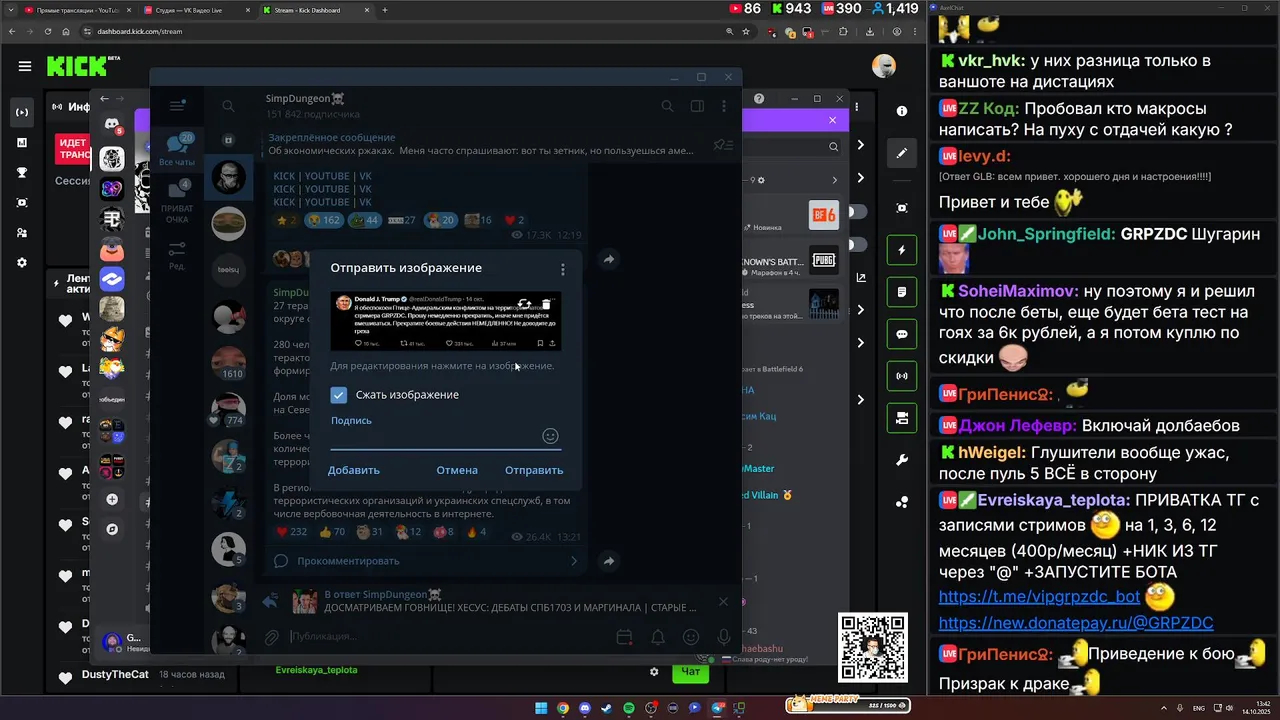
Task: Delete the attached image in send dialog
Action: click(x=546, y=303)
